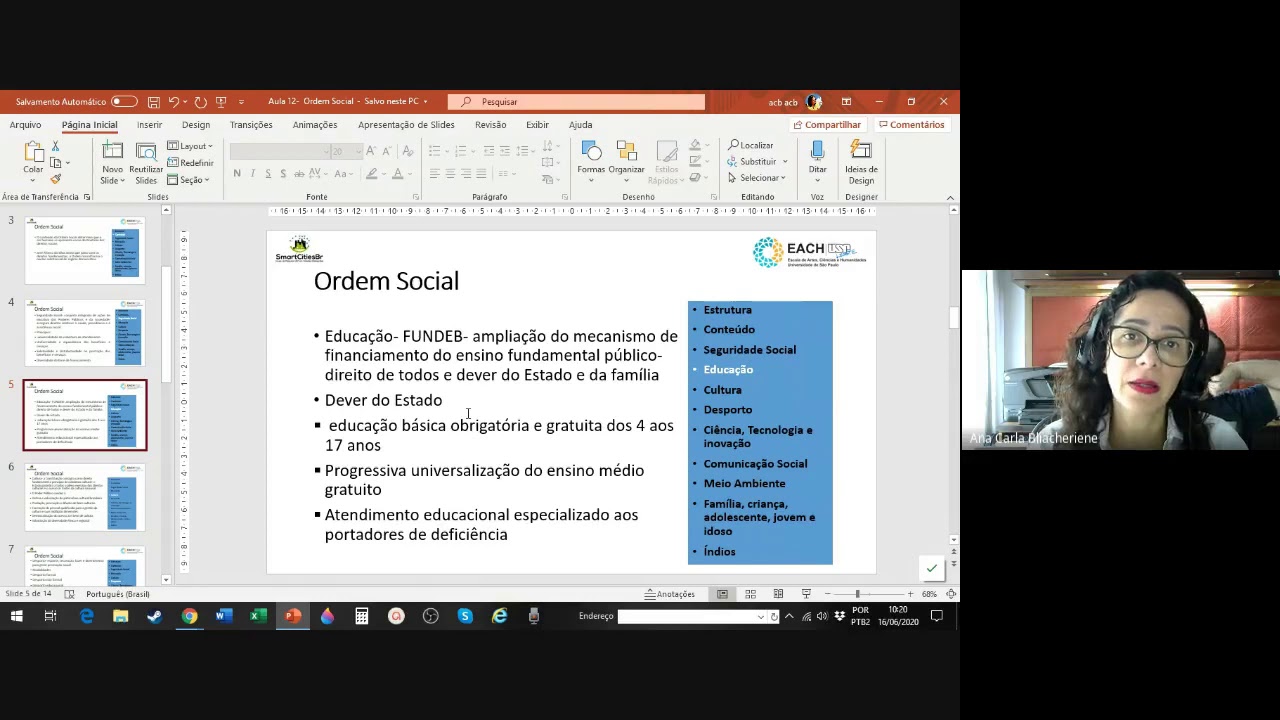Click the Redefinir button
This screenshot has width=1280, height=720.
coord(190,163)
